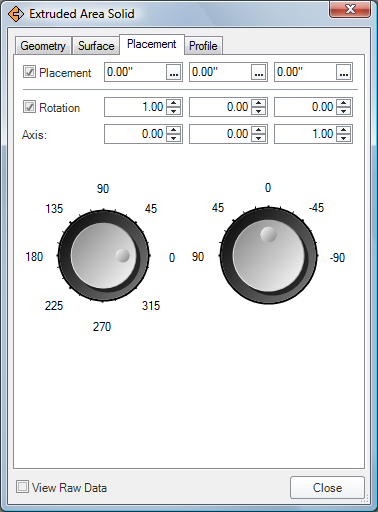378x512 pixels.
Task: Switch to the Surface tab
Action: pos(96,46)
